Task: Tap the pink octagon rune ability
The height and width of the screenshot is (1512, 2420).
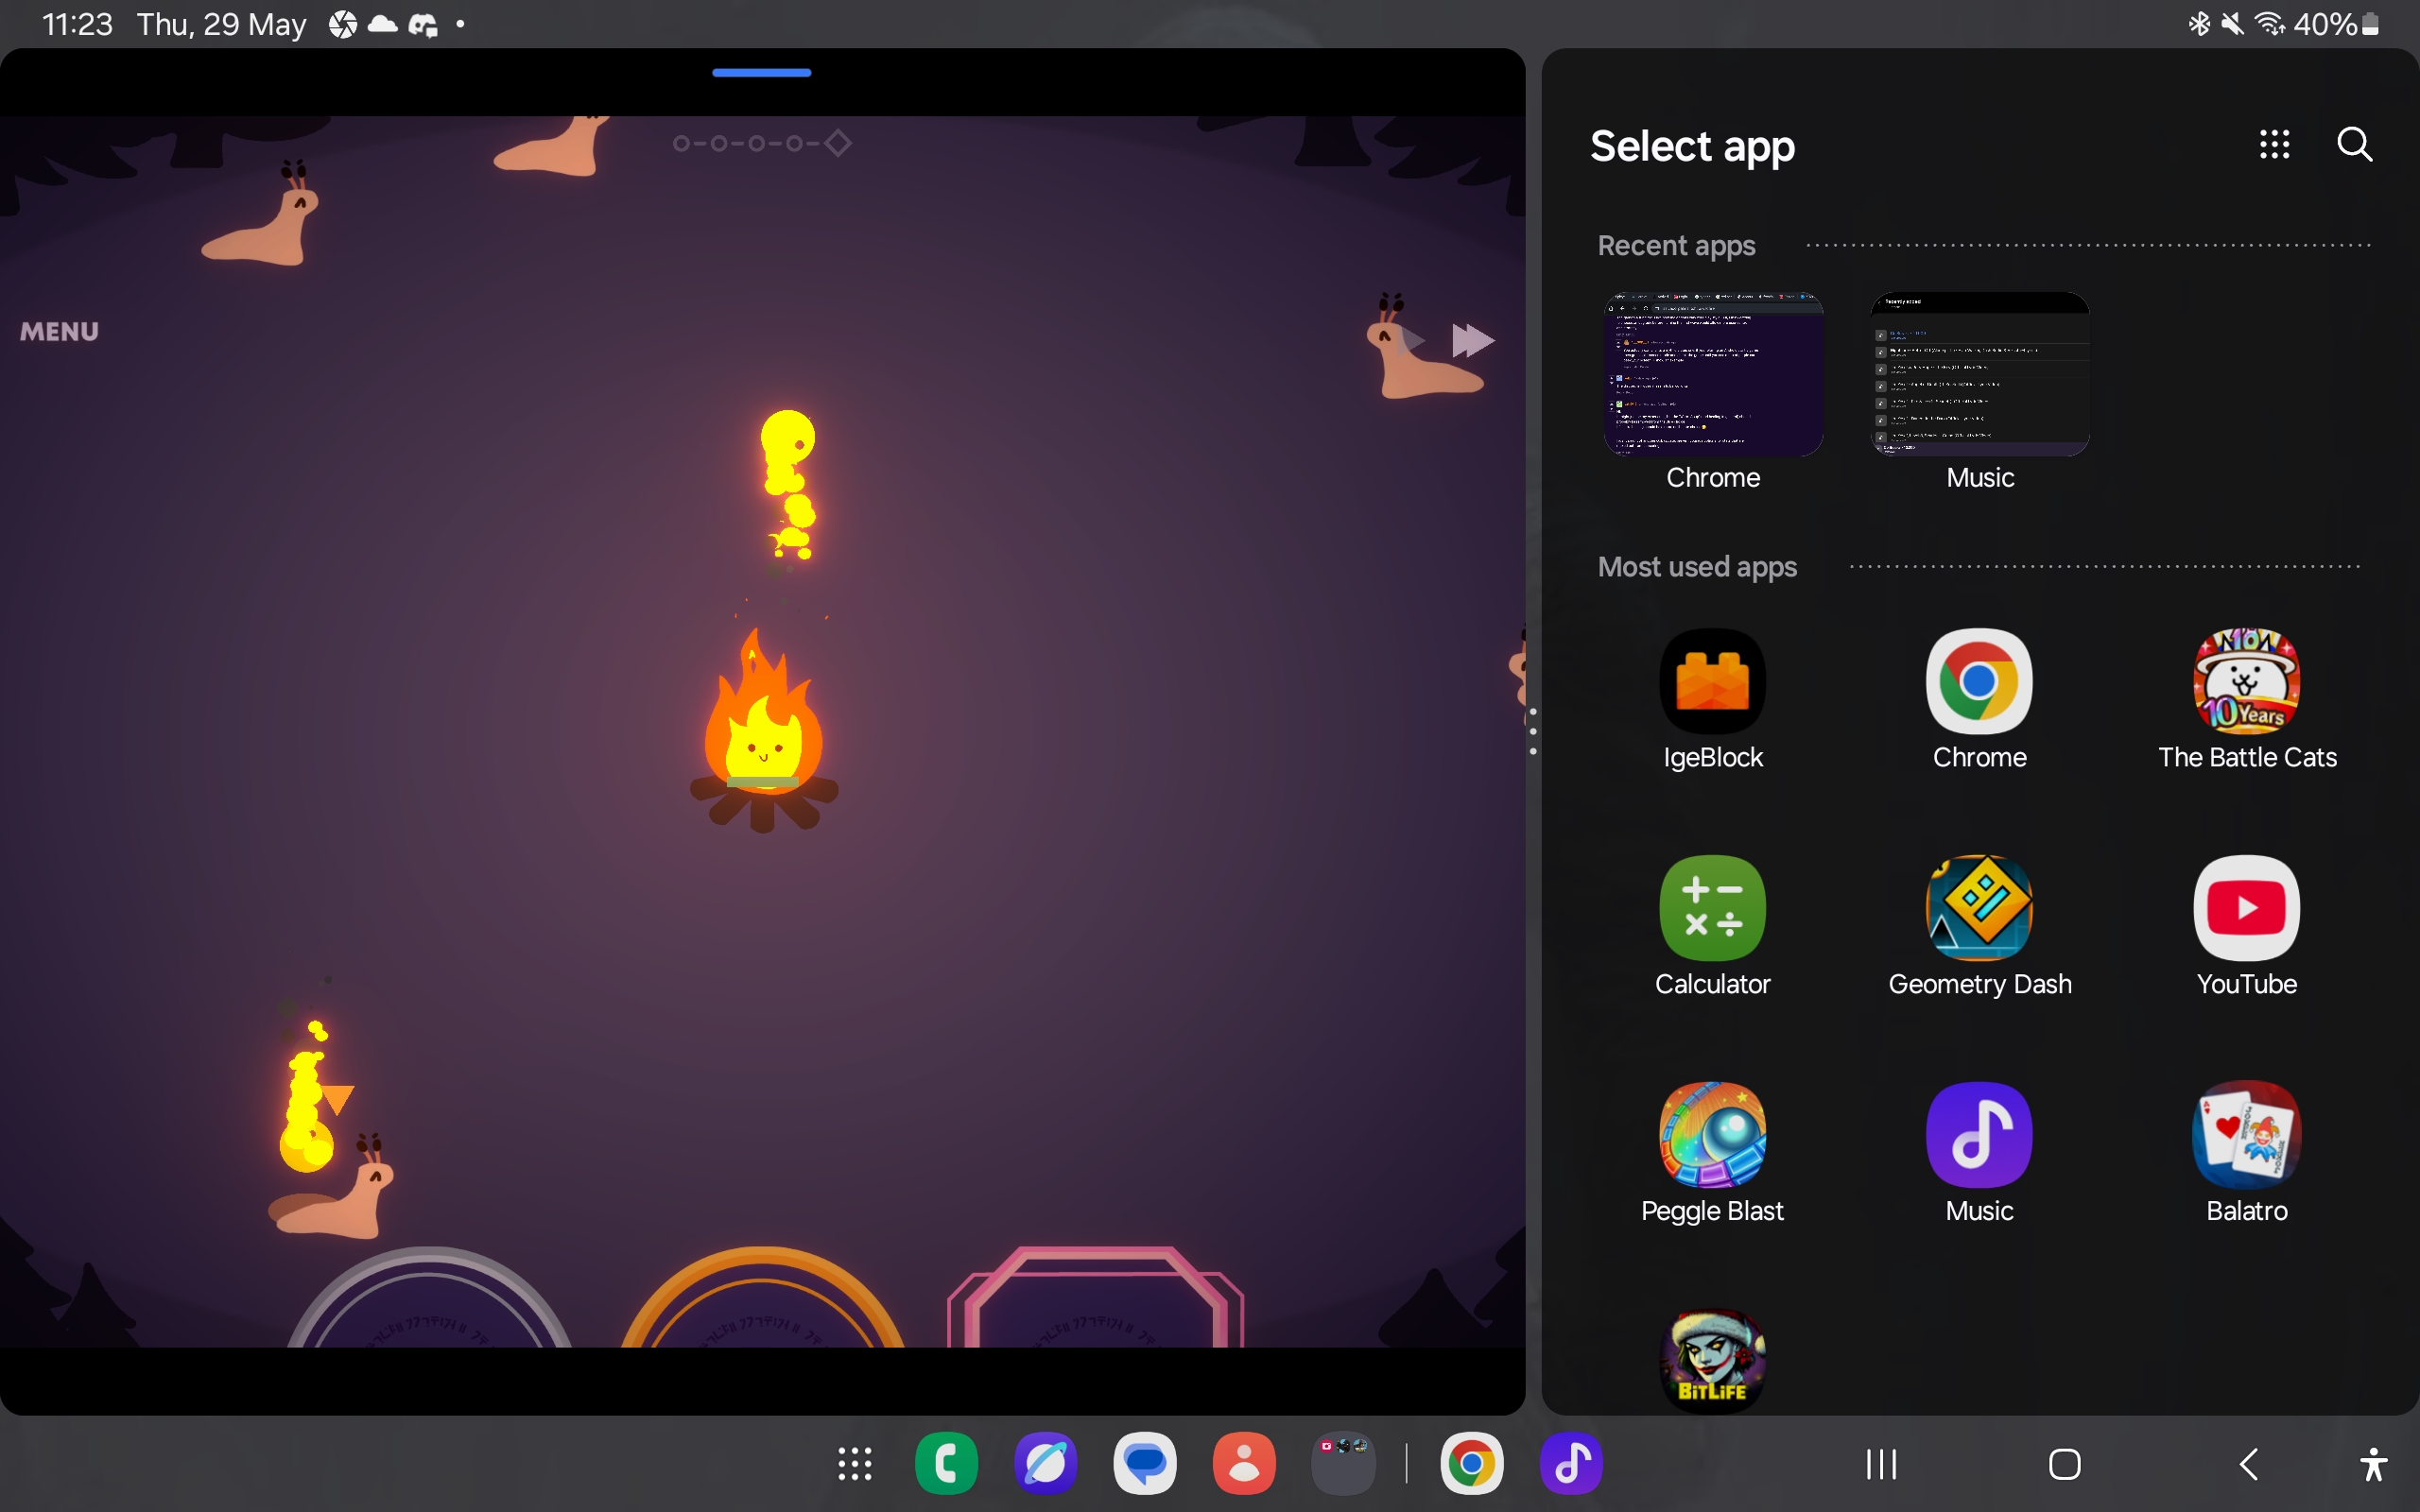Action: [x=1095, y=1297]
